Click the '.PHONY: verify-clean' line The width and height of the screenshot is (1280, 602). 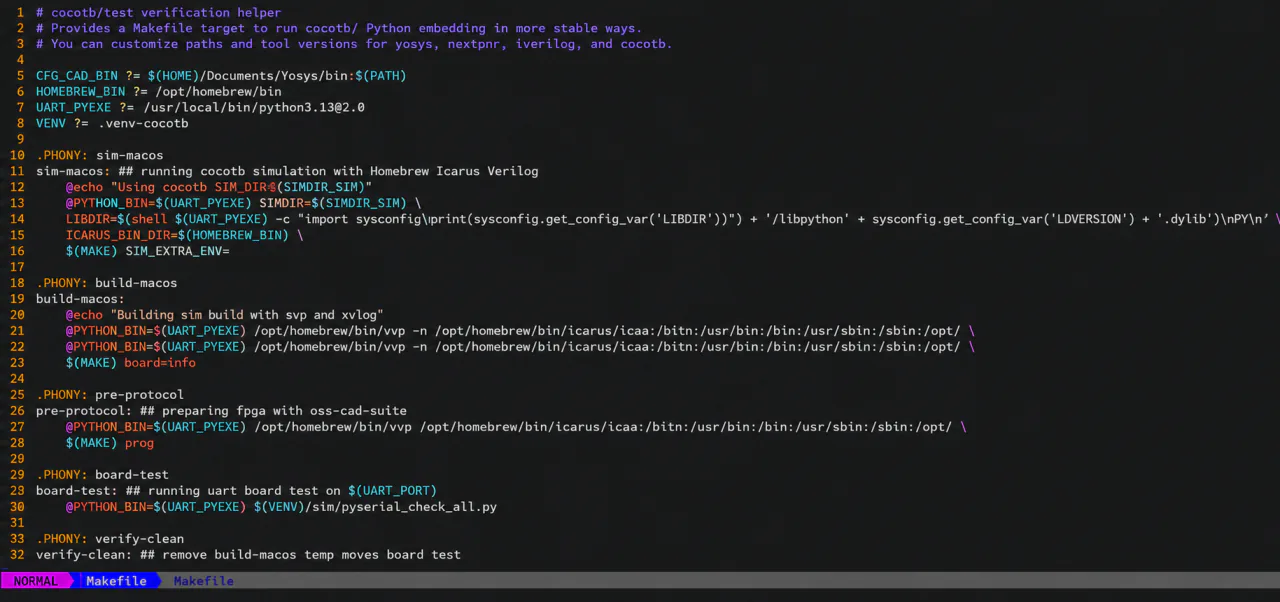tap(110, 540)
